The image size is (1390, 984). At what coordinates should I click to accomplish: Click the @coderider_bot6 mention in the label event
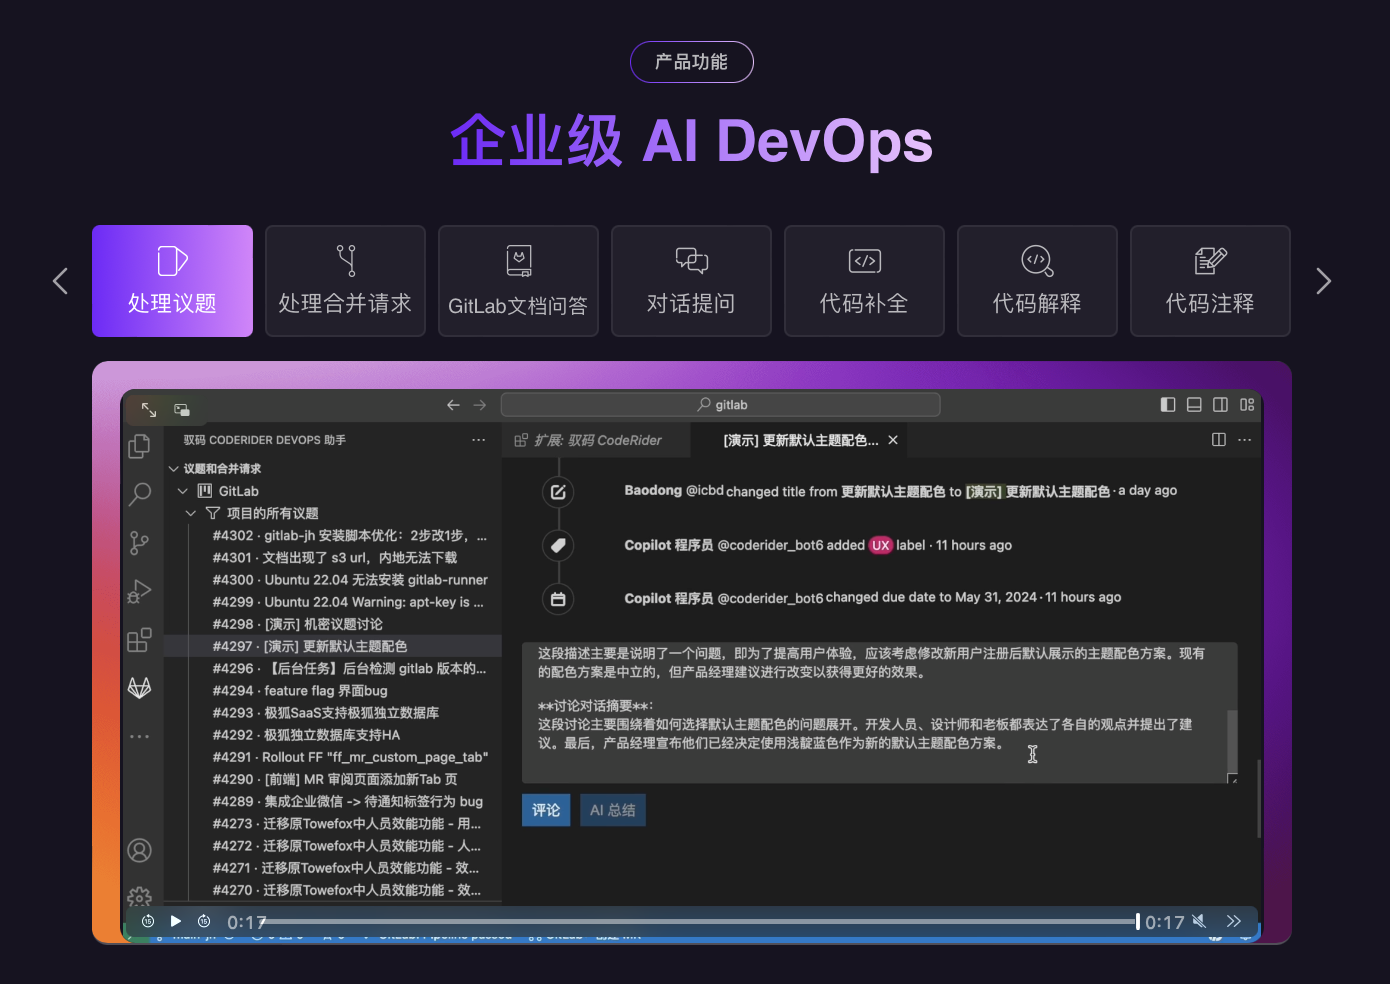click(771, 545)
